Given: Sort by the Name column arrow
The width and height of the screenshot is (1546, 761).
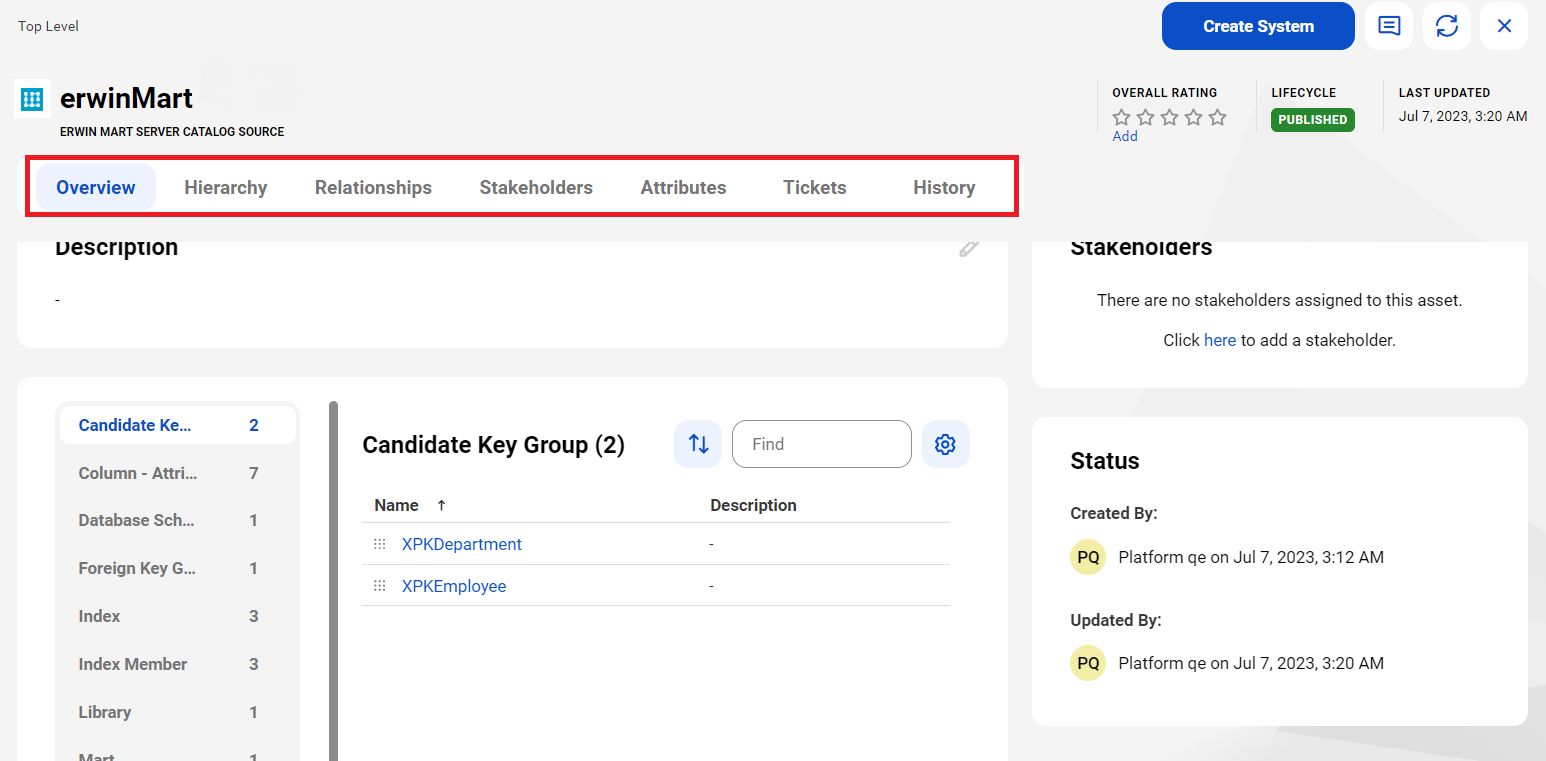Looking at the screenshot, I should [x=441, y=506].
